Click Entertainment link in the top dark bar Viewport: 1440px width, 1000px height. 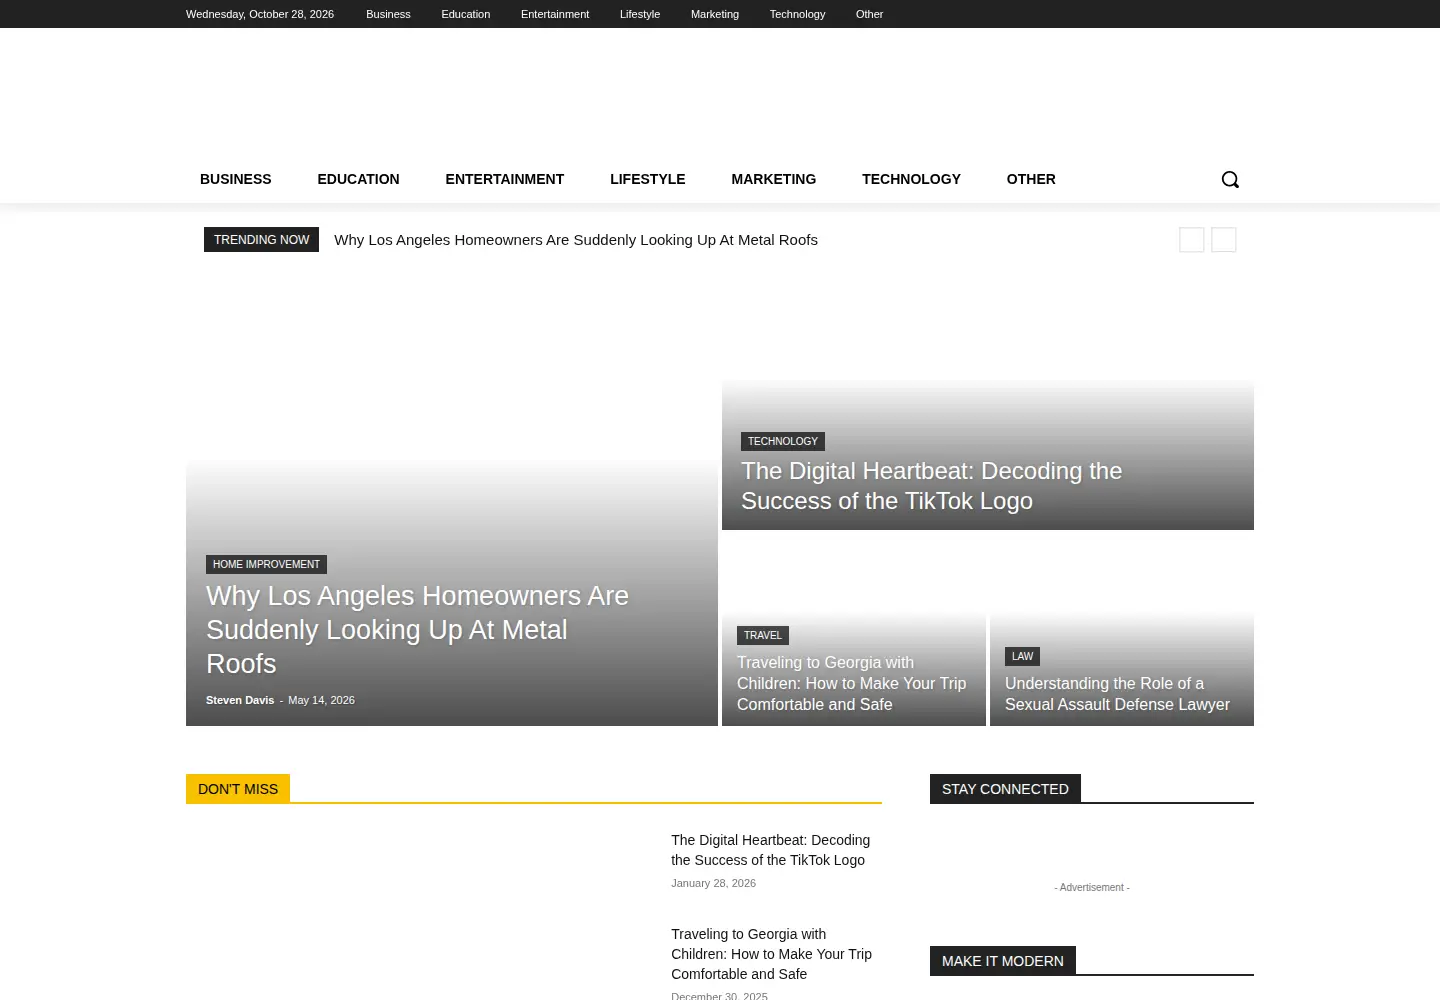pos(555,14)
